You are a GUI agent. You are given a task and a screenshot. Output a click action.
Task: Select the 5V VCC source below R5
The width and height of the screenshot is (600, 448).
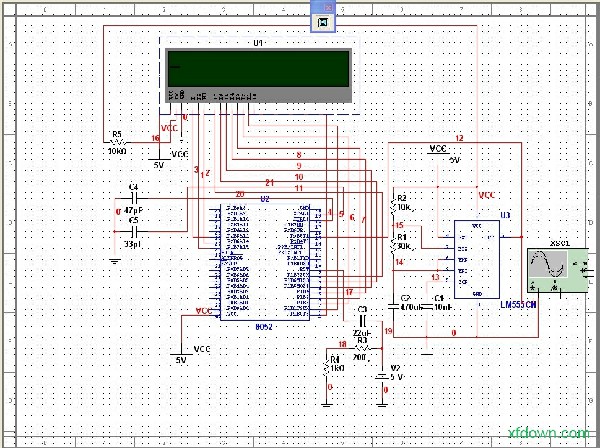(x=160, y=159)
